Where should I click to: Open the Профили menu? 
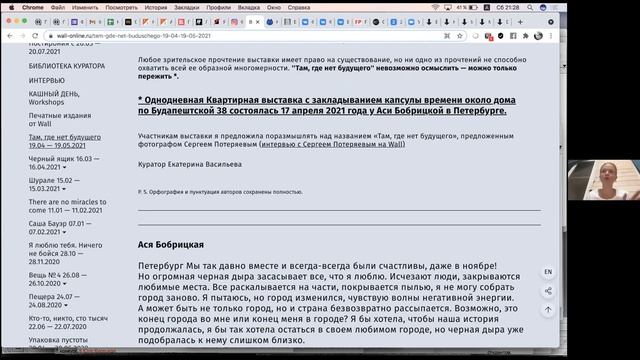[218, 7]
